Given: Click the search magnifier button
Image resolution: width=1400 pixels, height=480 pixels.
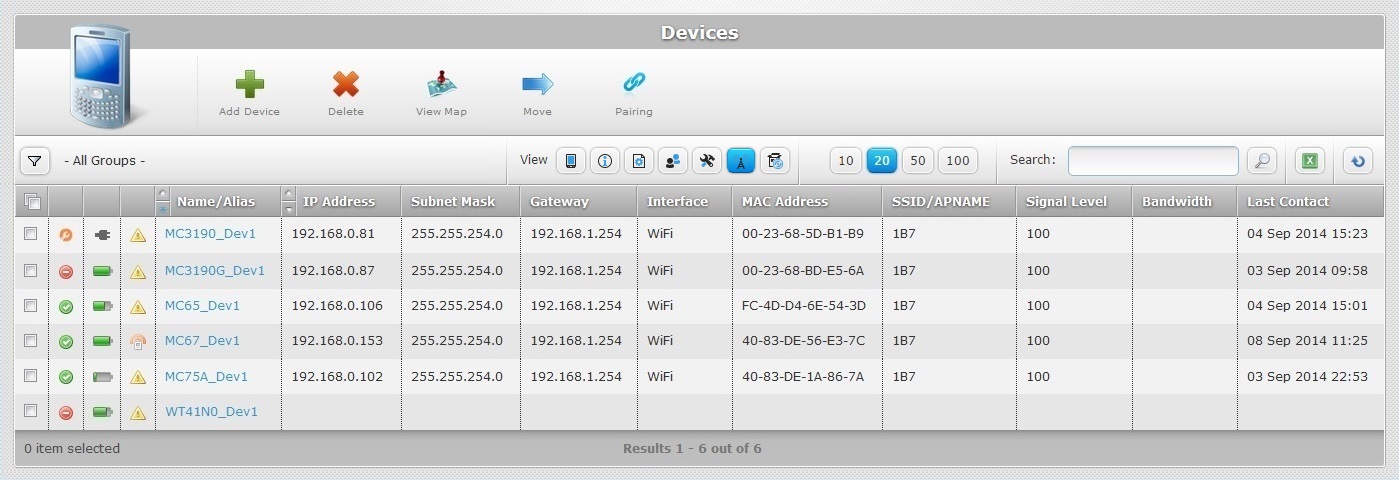Looking at the screenshot, I should pos(1263,161).
